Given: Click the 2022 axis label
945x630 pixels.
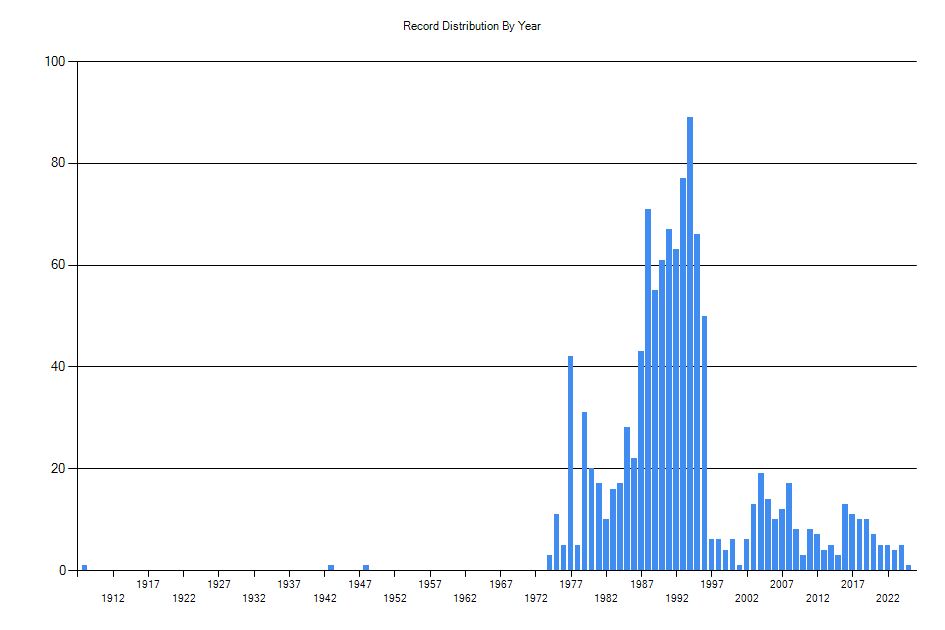Looking at the screenshot, I should coord(889,597).
